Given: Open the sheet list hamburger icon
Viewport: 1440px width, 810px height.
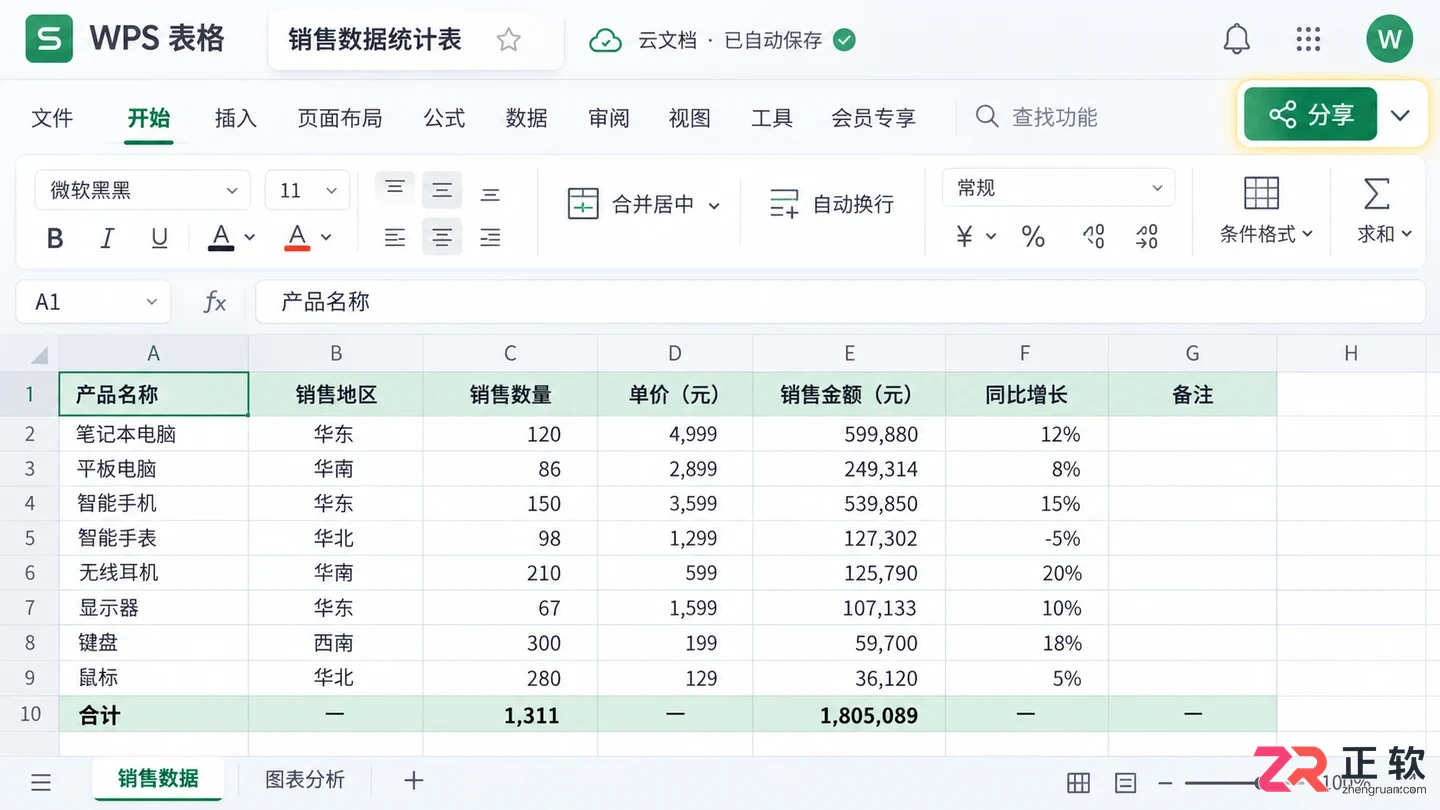Looking at the screenshot, I should click(41, 782).
